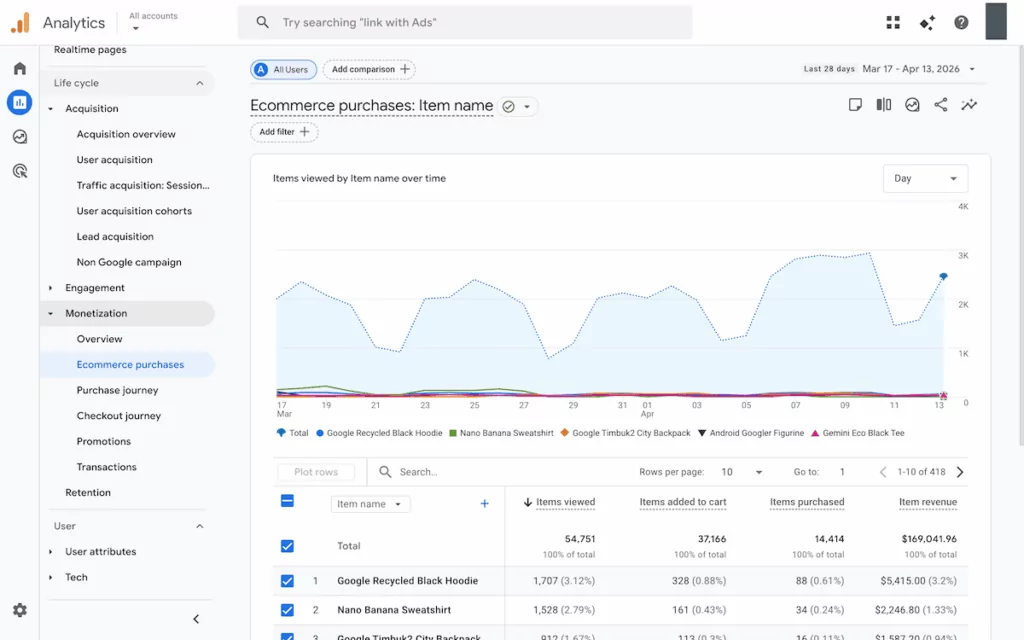This screenshot has width=1024, height=640.
Task: Expand the Tech group
Action: pos(50,577)
